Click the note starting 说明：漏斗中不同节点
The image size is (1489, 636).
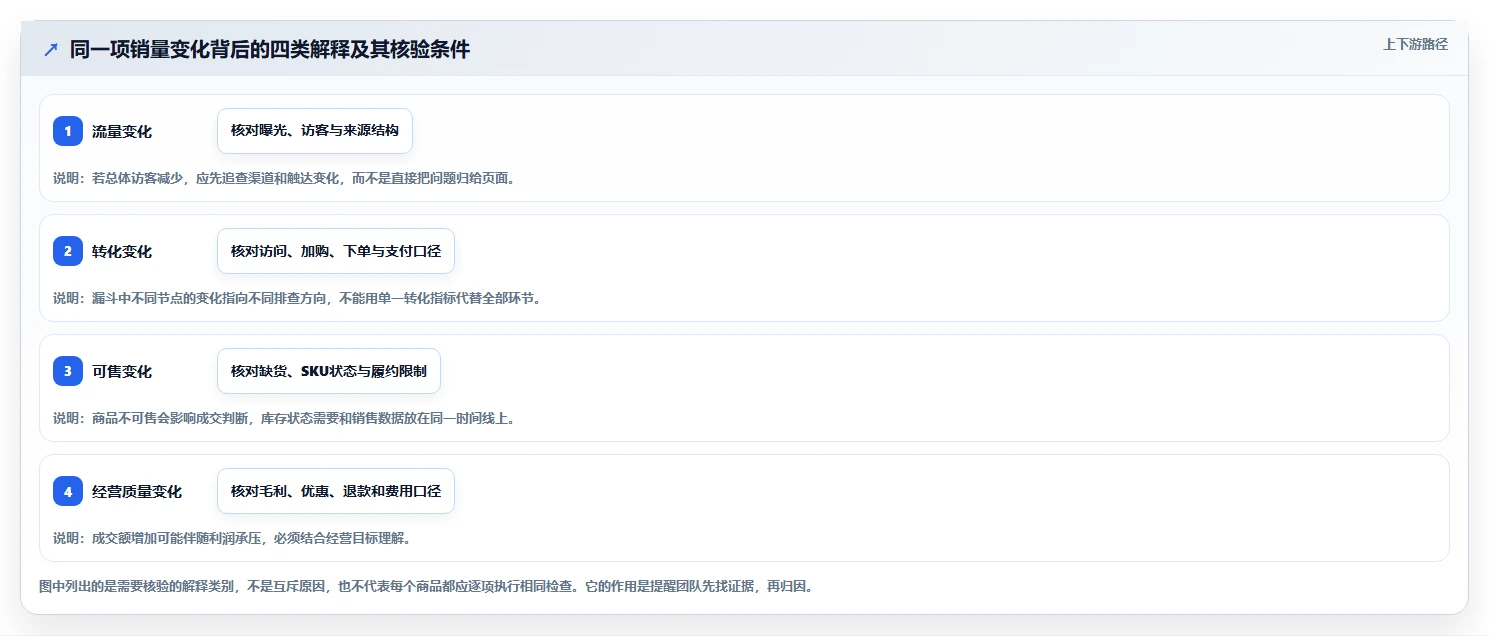point(297,298)
